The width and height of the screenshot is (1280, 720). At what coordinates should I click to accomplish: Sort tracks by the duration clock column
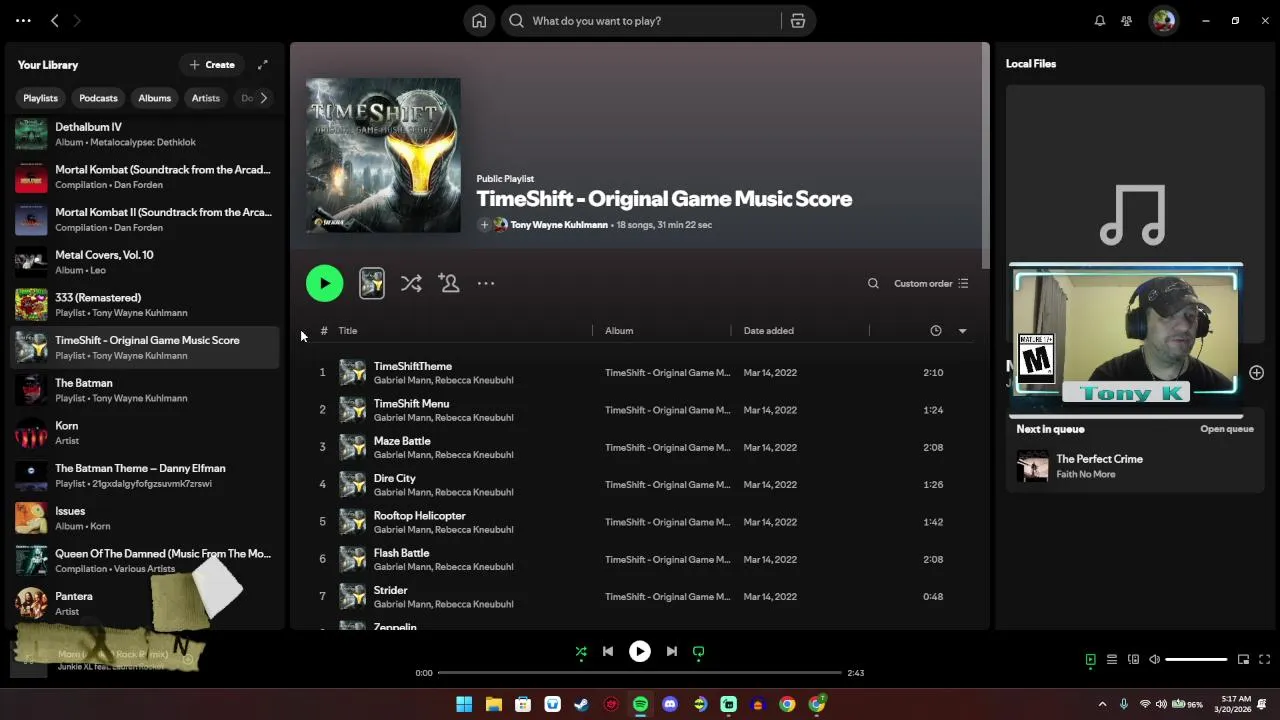tap(935, 331)
